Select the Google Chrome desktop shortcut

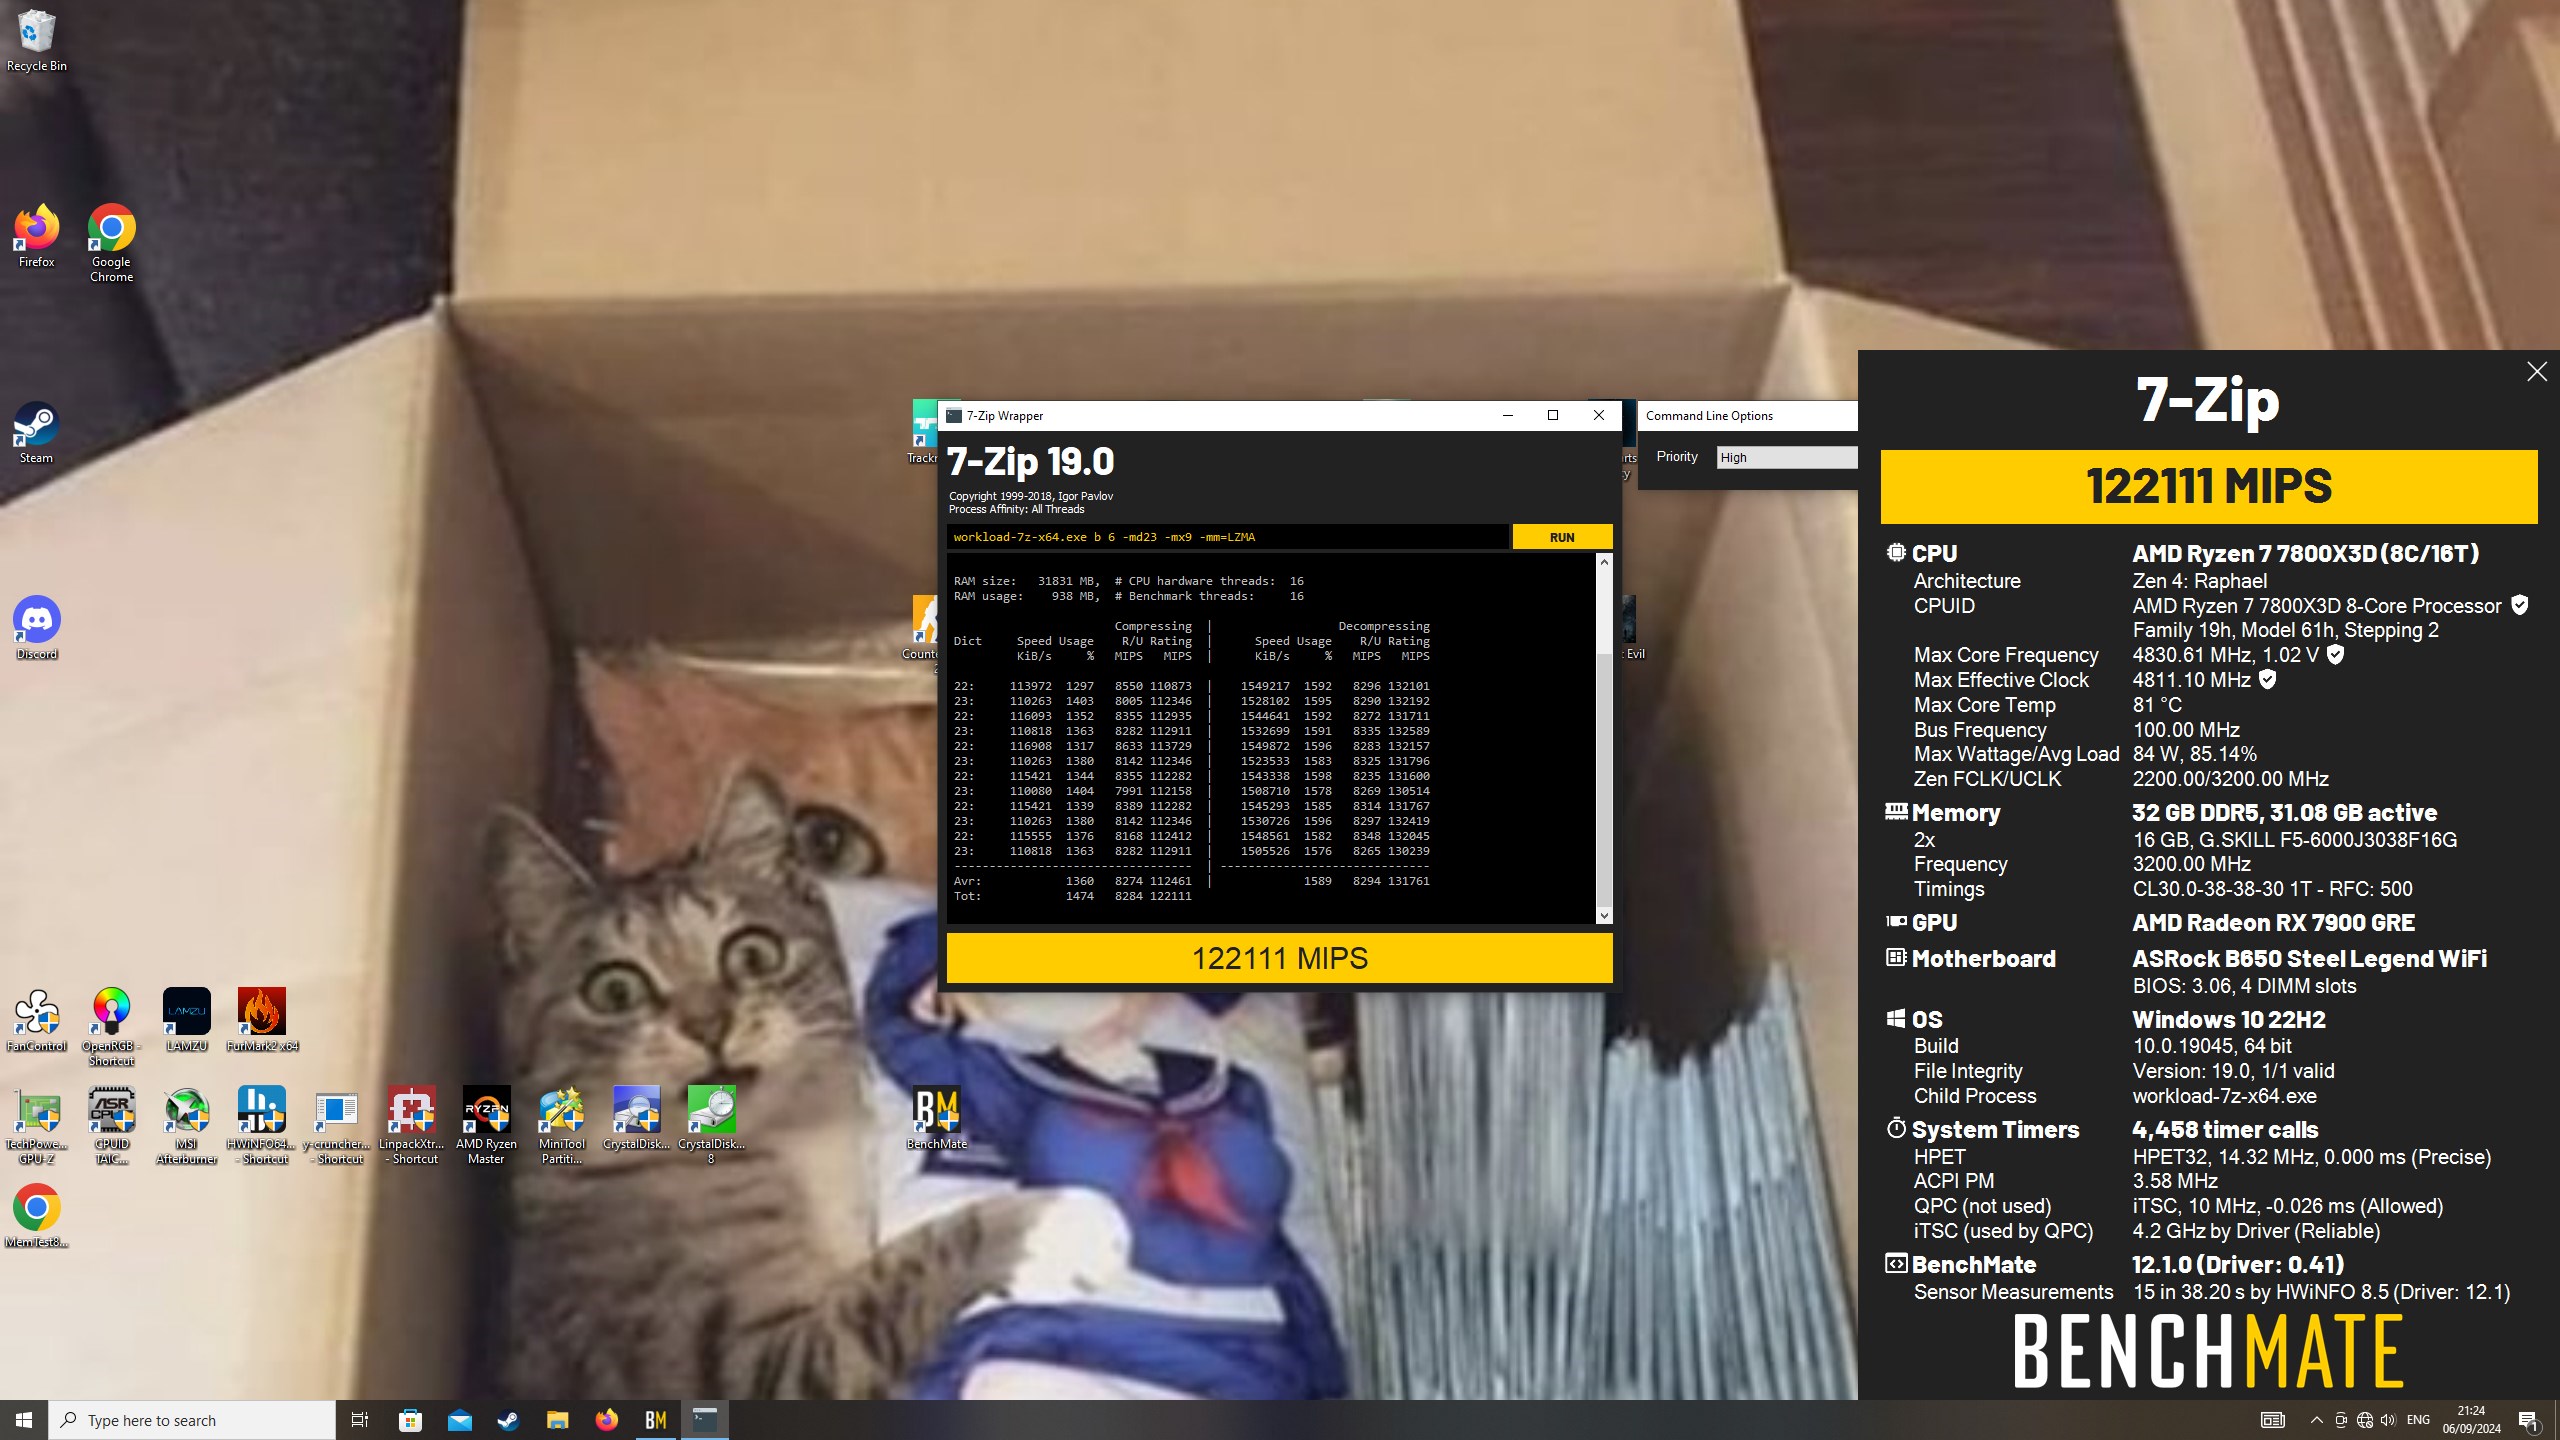111,243
